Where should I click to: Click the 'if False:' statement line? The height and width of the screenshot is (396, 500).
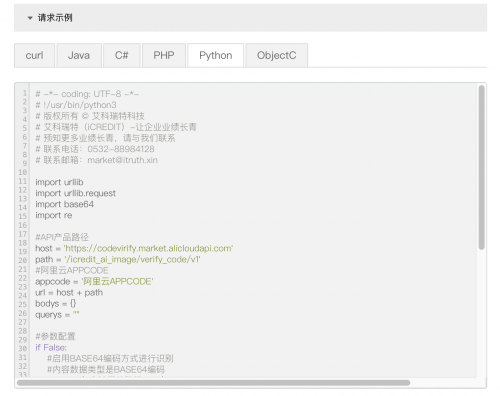tap(51, 348)
